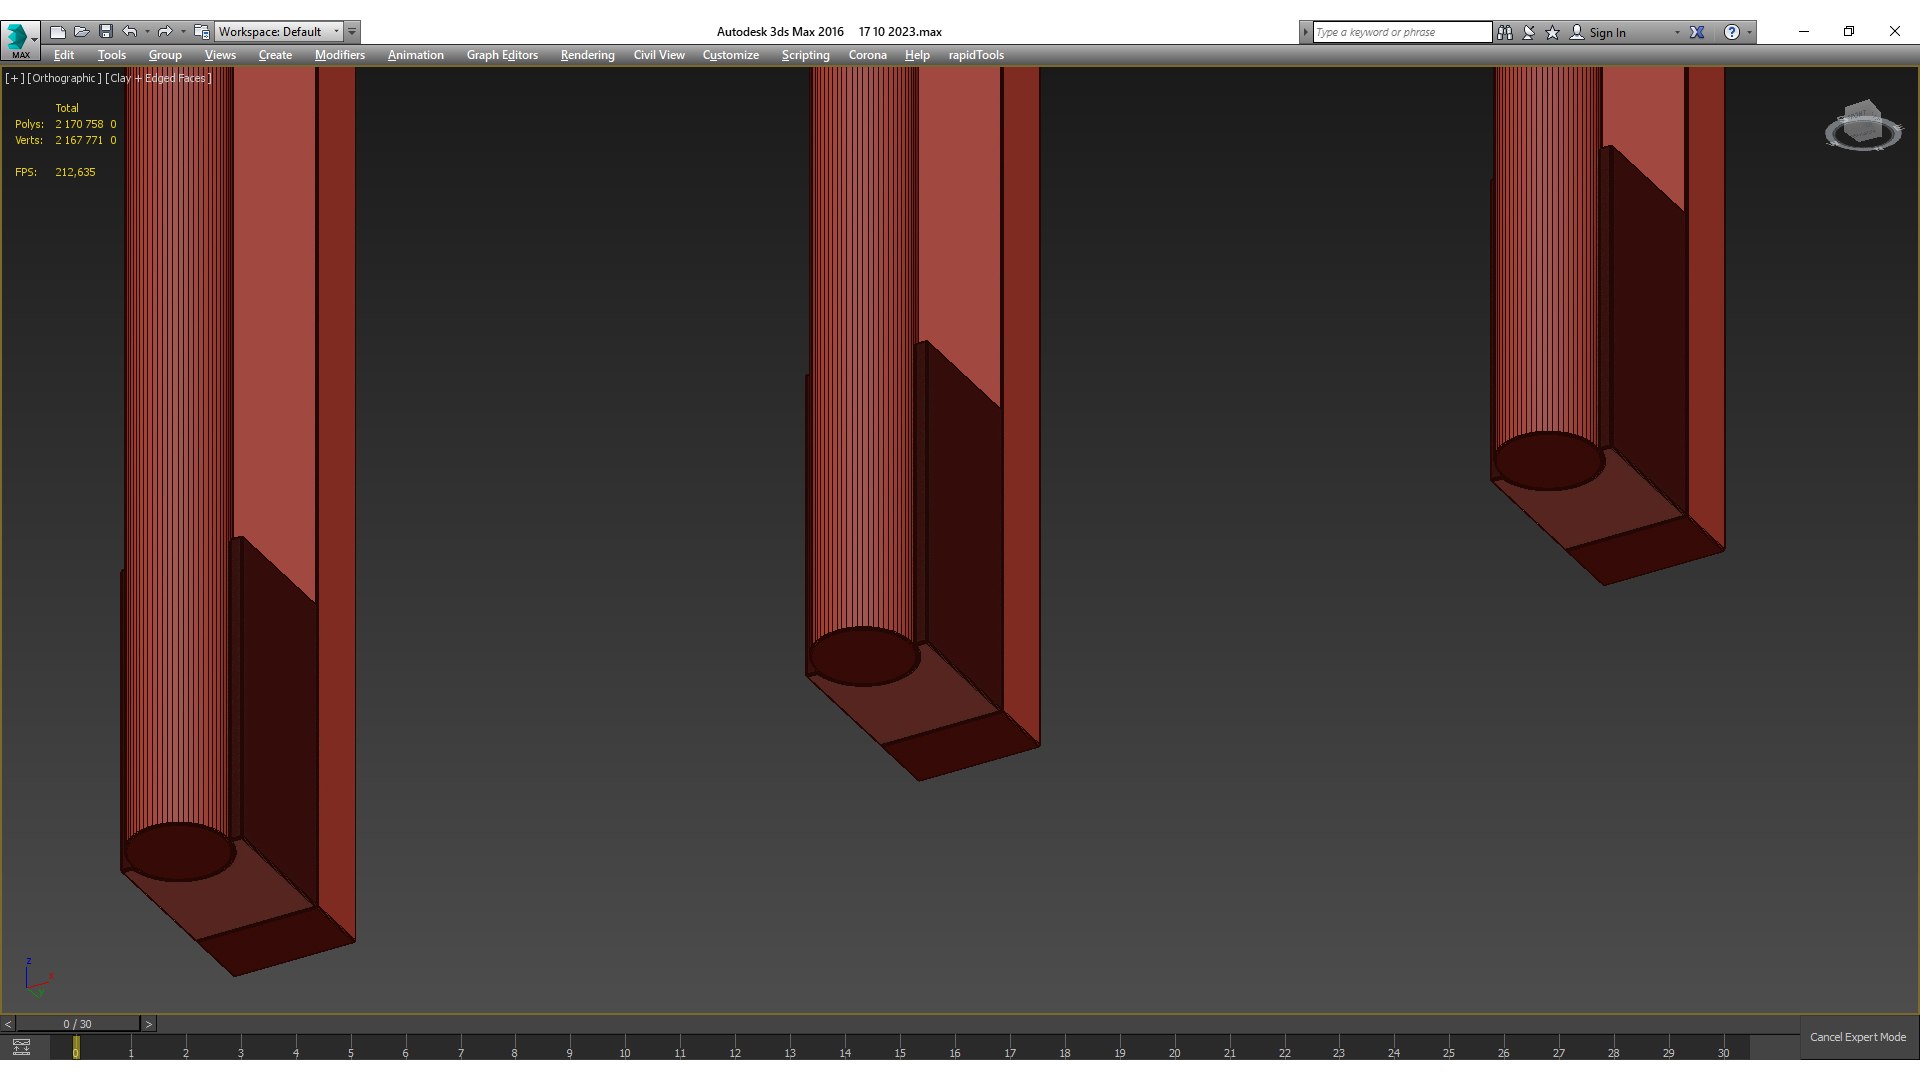Click the binoculars search icon
The height and width of the screenshot is (1080, 1920).
1504,32
